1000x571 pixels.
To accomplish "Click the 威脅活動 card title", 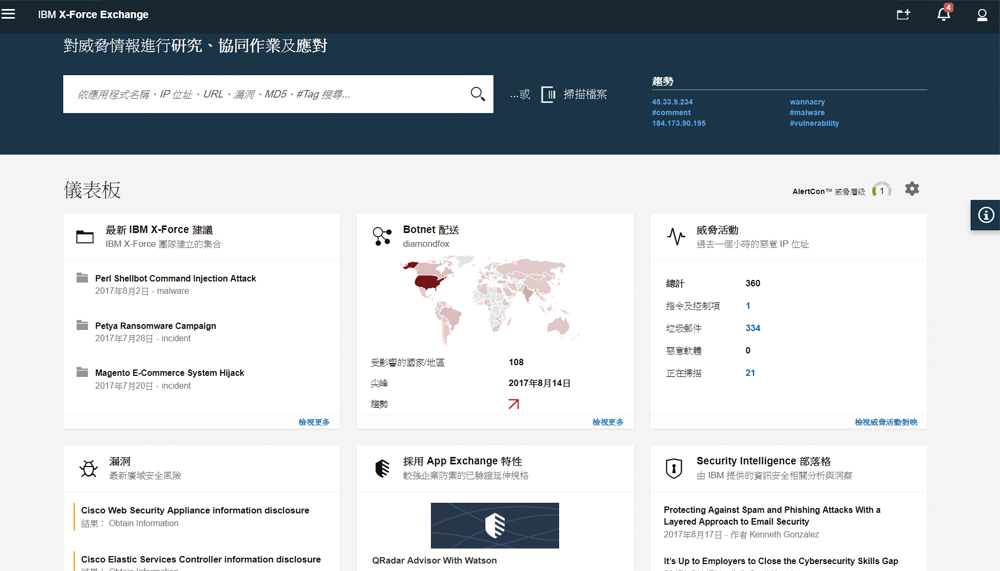I will [x=717, y=230].
